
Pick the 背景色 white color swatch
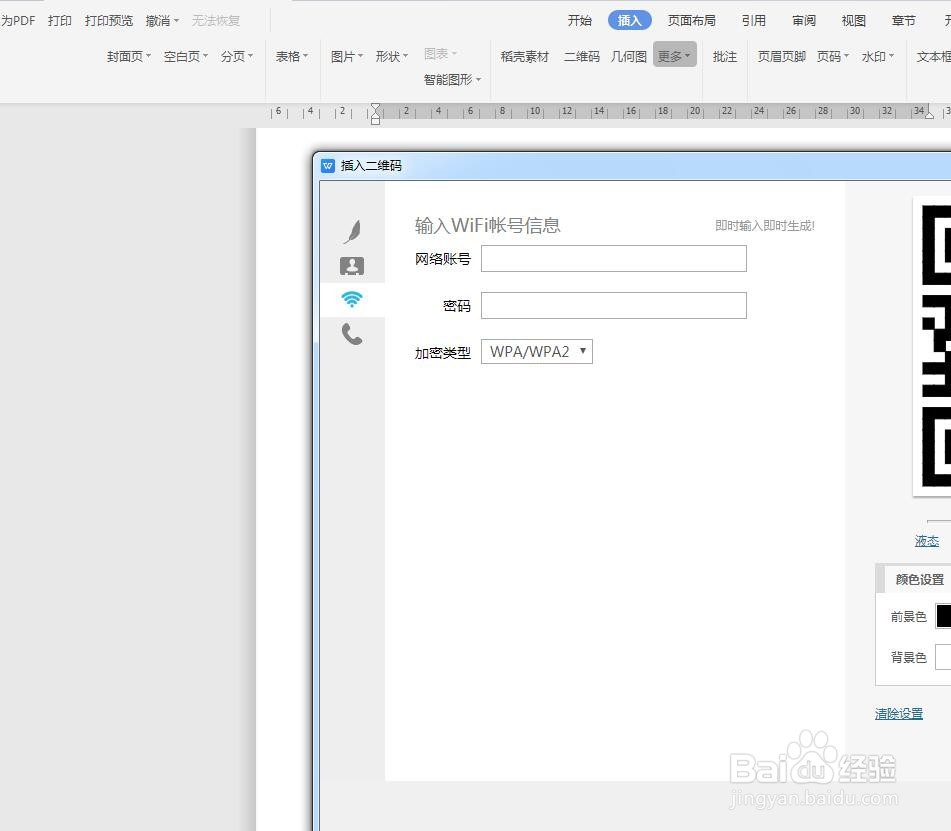coord(944,657)
